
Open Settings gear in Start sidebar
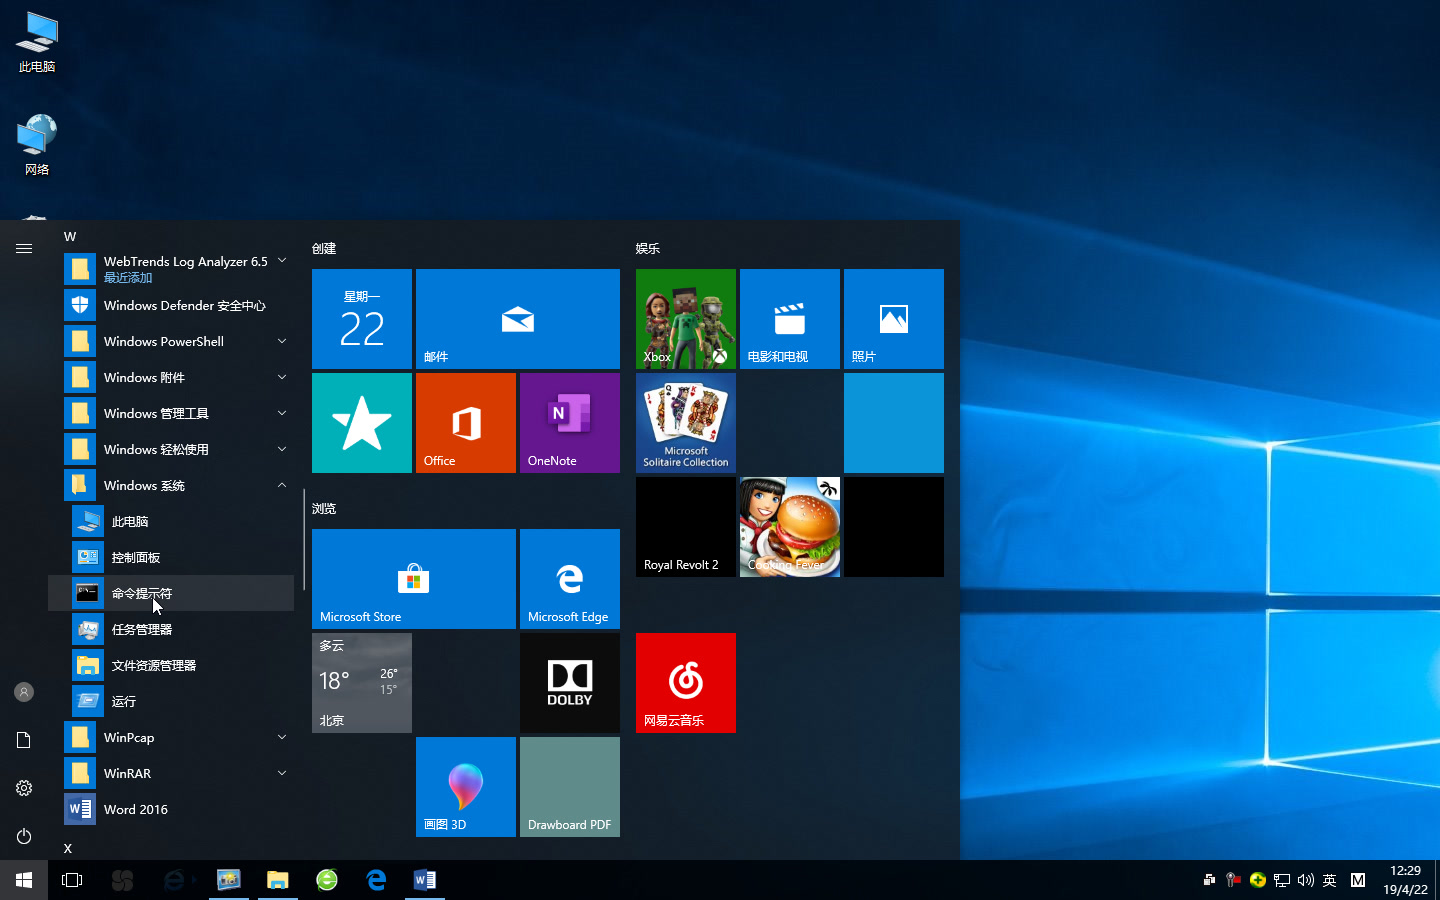point(24,788)
